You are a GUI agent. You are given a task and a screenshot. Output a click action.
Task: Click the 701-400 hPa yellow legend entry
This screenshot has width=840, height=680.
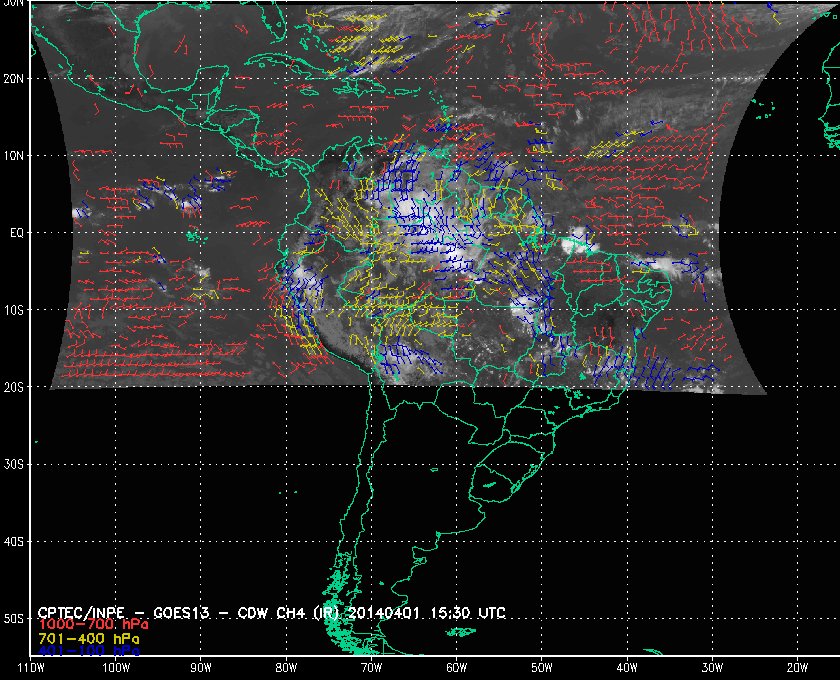coord(88,639)
